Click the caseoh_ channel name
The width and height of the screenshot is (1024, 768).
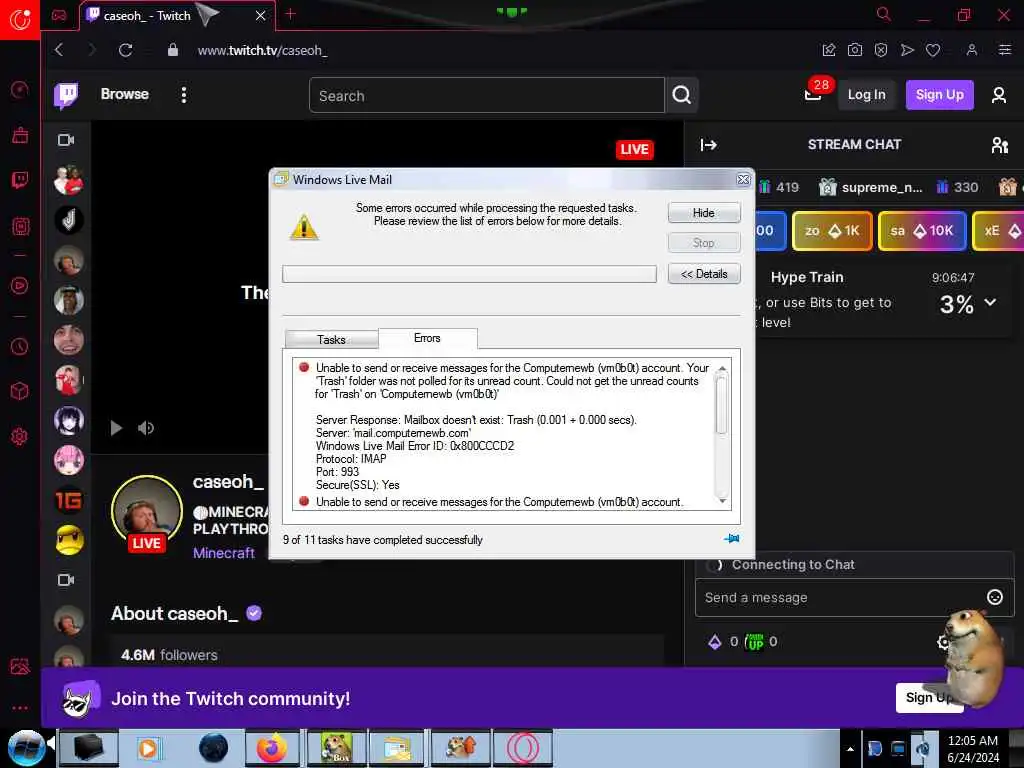(x=228, y=482)
